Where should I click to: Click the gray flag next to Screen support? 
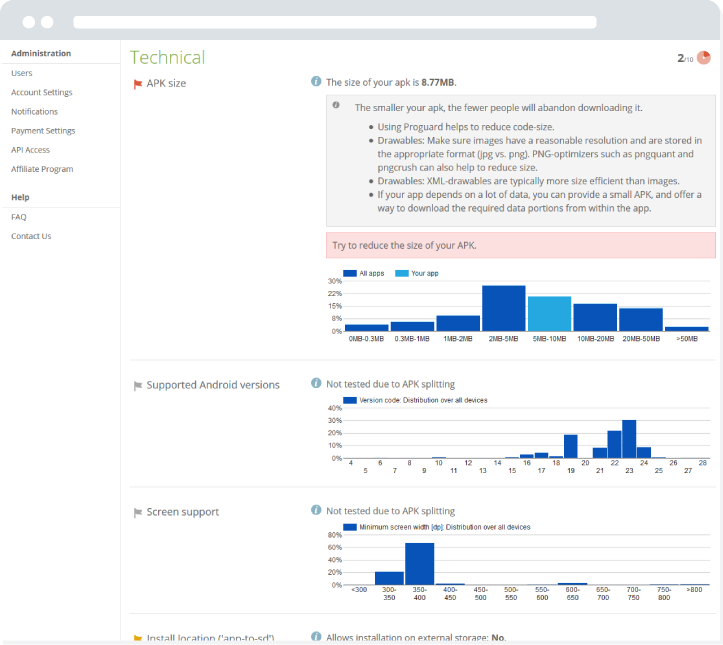138,513
